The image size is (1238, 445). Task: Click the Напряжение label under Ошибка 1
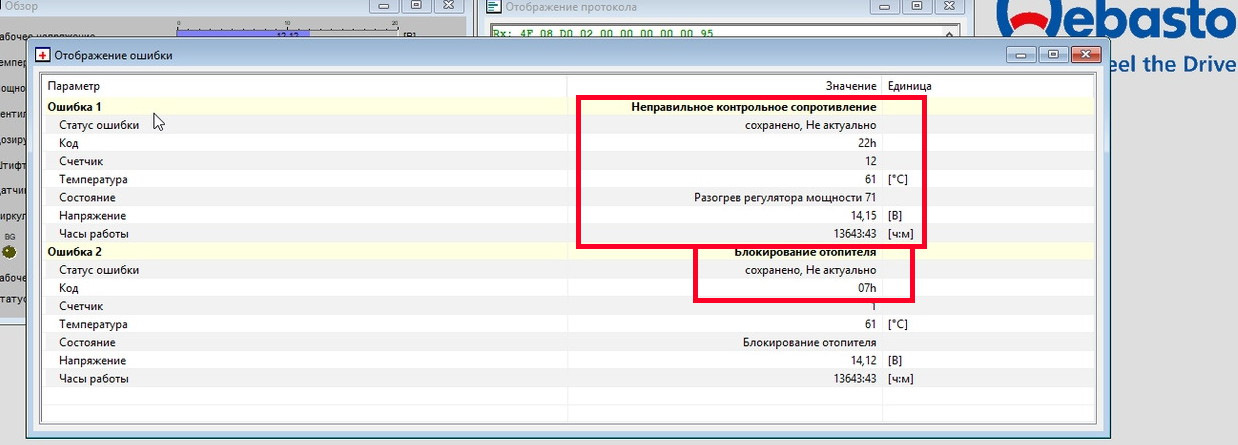(x=93, y=215)
